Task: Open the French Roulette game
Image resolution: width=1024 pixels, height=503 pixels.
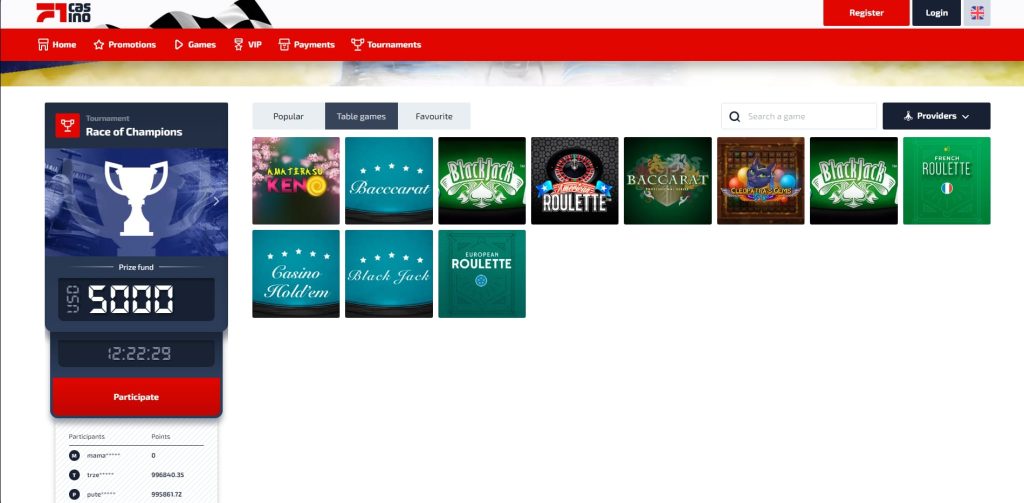Action: click(x=946, y=181)
